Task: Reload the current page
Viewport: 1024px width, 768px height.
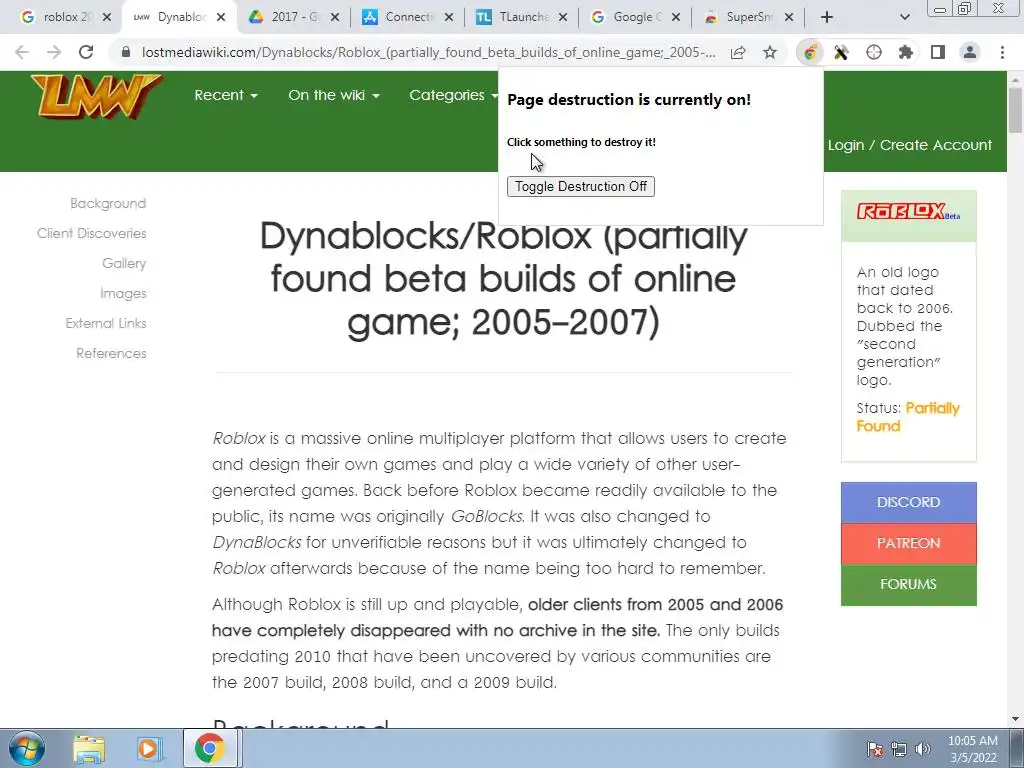Action: [86, 52]
